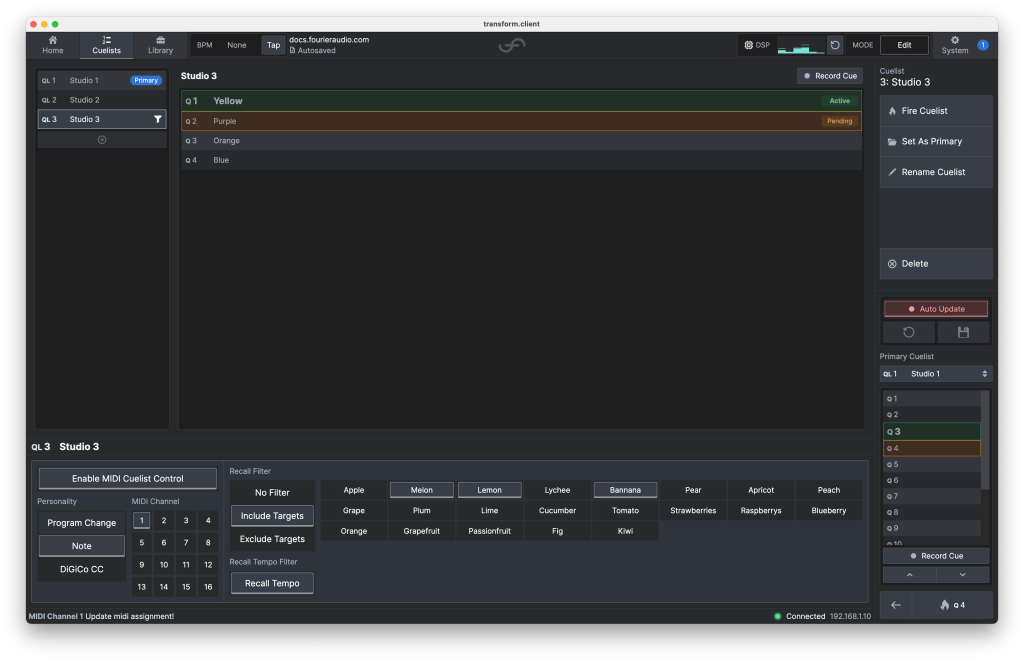
Task: Fire cue Q 4 with flame button
Action: click(951, 605)
